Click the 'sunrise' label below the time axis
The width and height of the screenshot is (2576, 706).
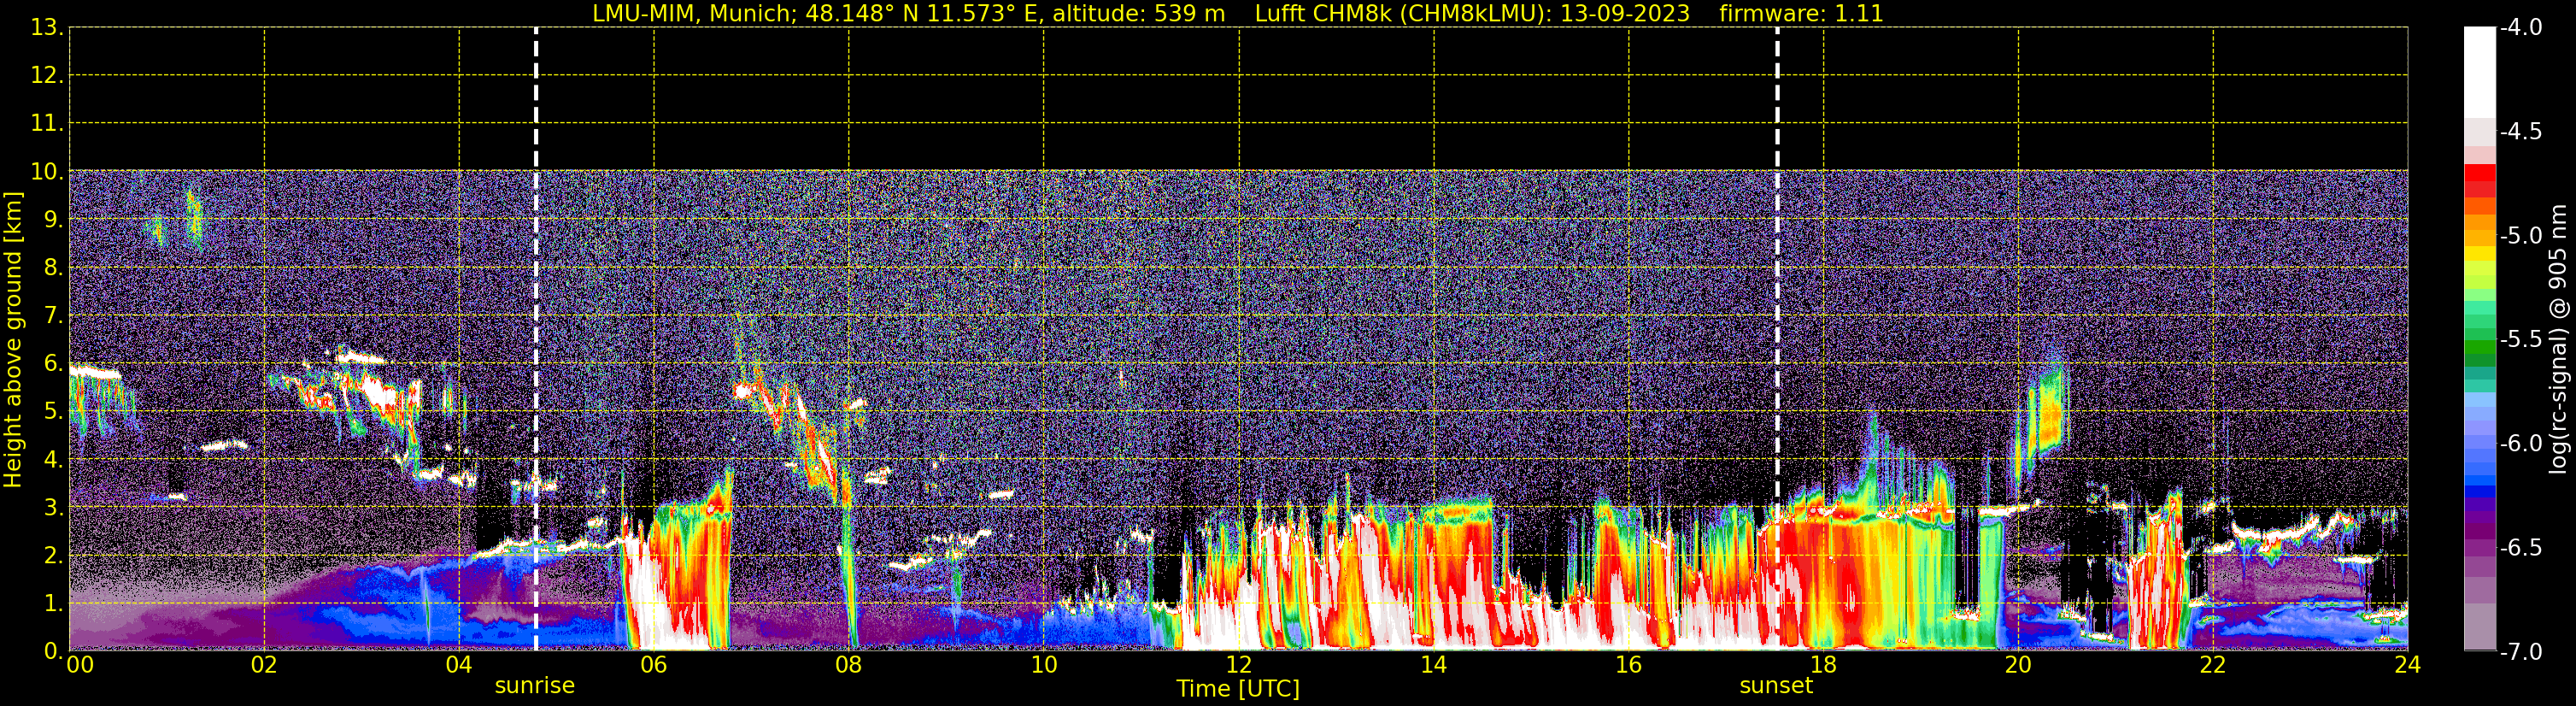pyautogui.click(x=535, y=686)
